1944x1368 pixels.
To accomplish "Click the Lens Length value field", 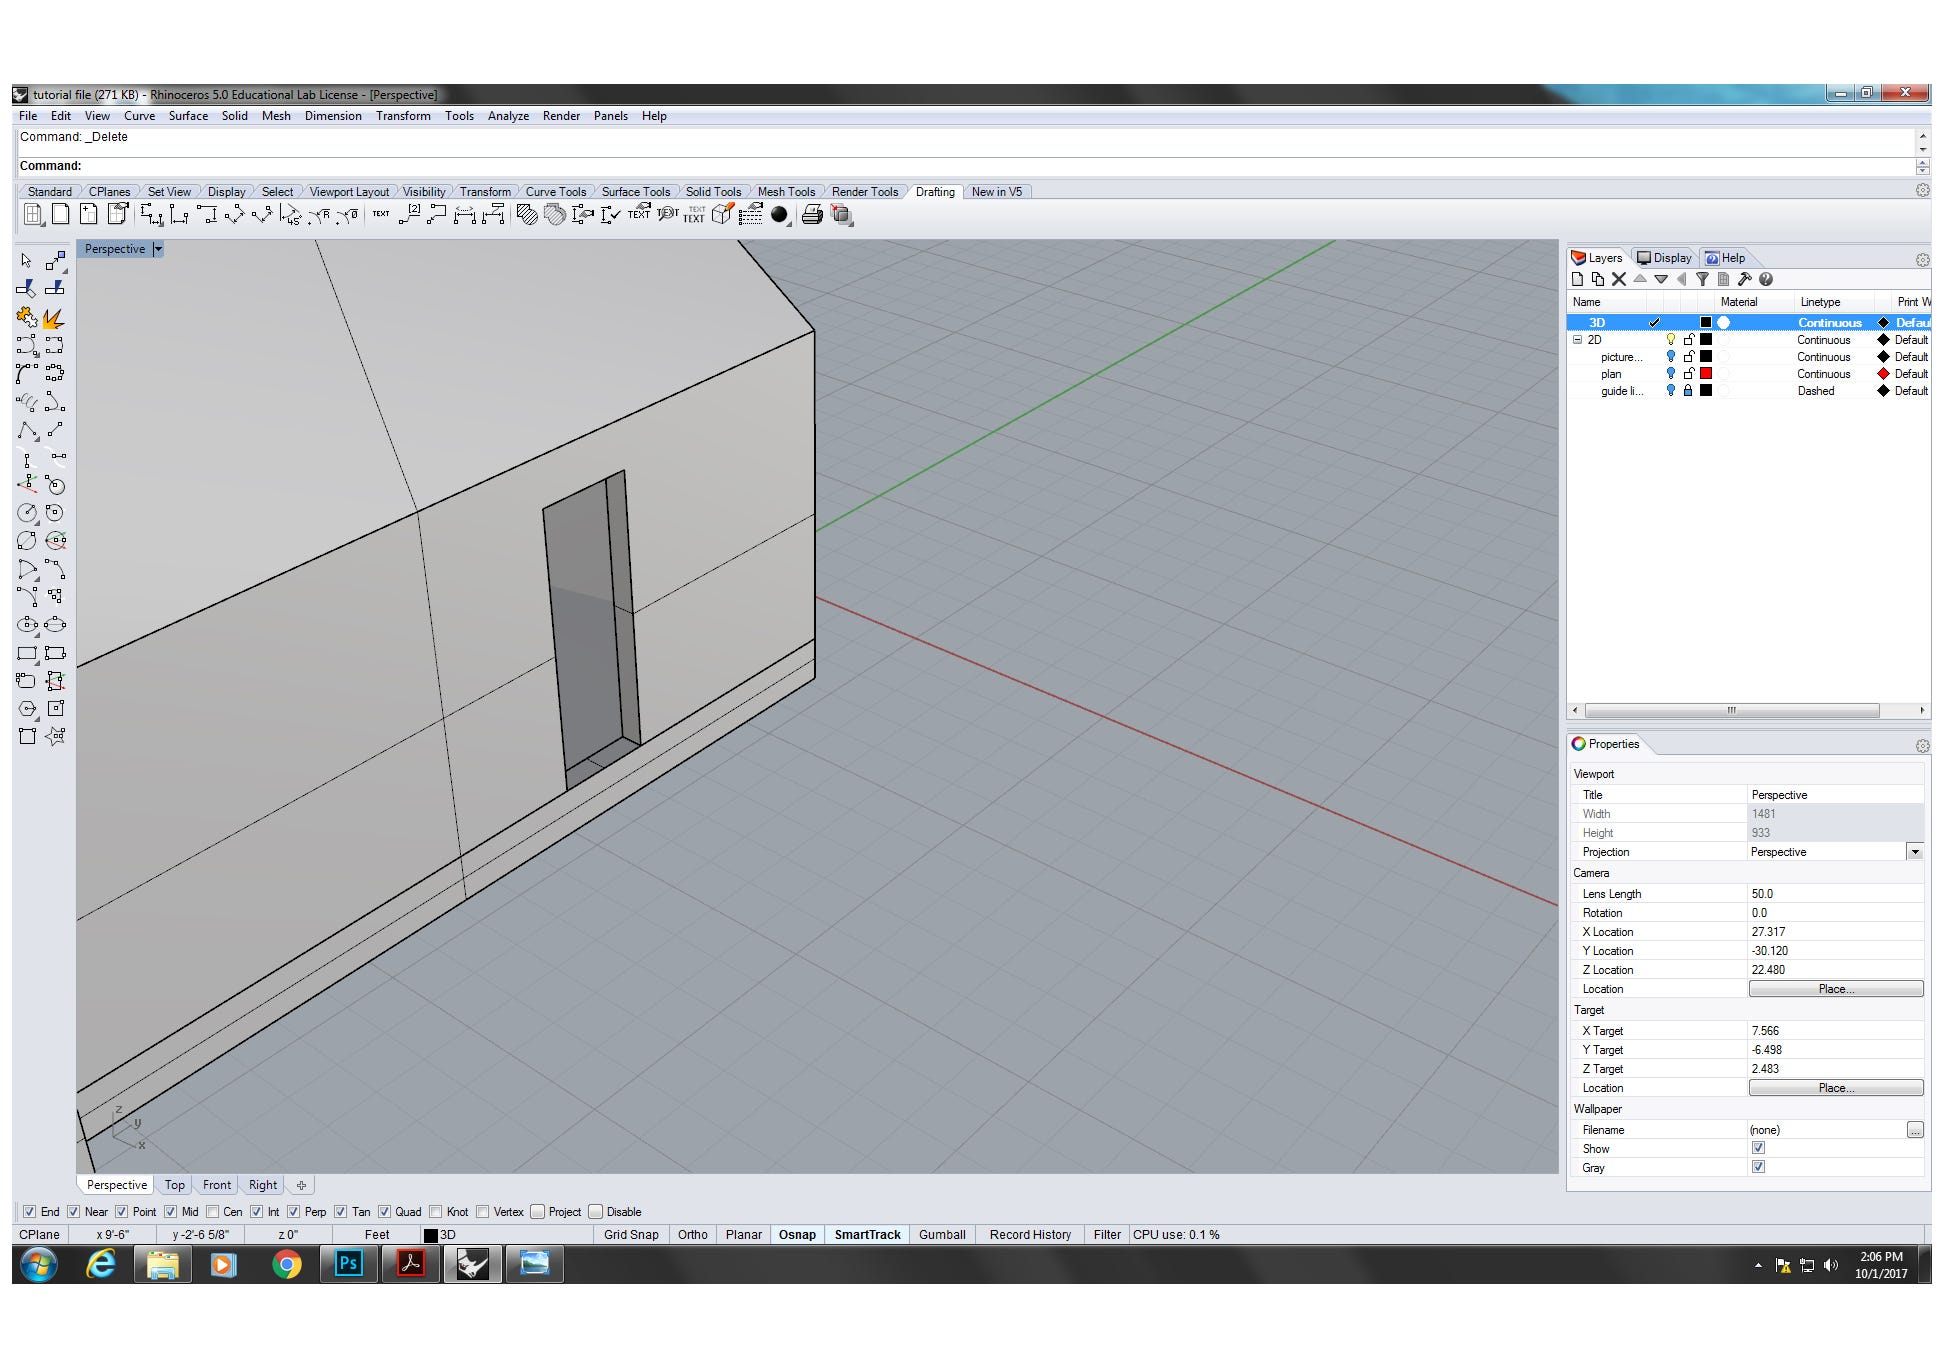I will click(x=1836, y=894).
